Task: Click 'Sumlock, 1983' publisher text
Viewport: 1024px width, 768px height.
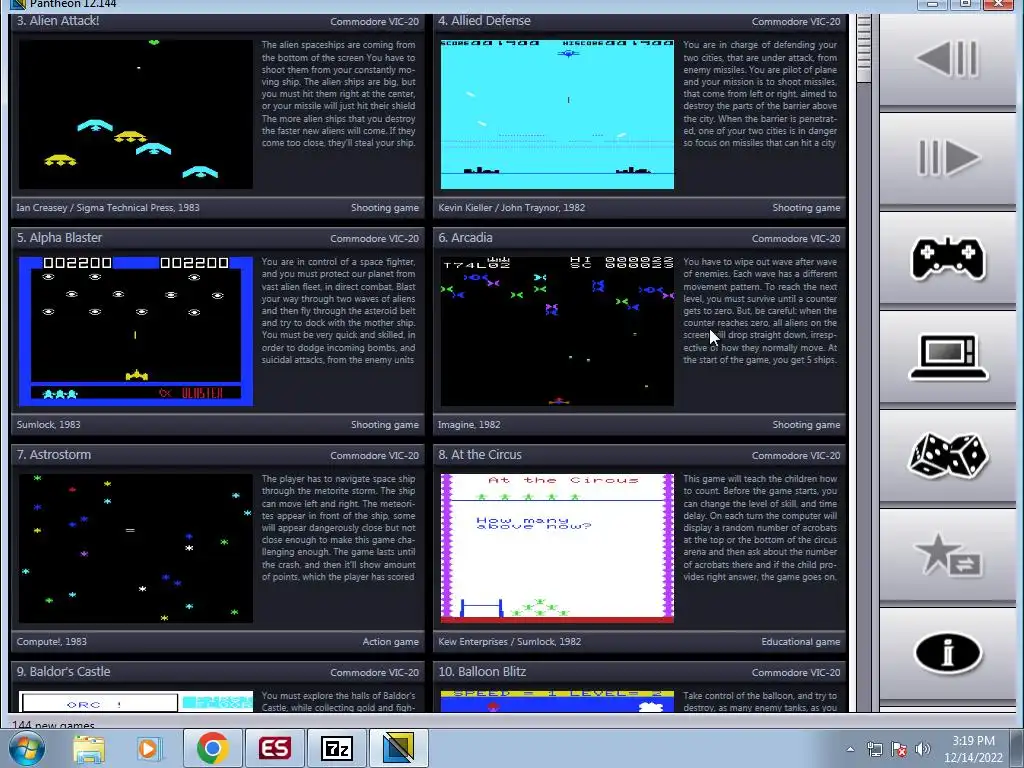Action: (x=48, y=424)
